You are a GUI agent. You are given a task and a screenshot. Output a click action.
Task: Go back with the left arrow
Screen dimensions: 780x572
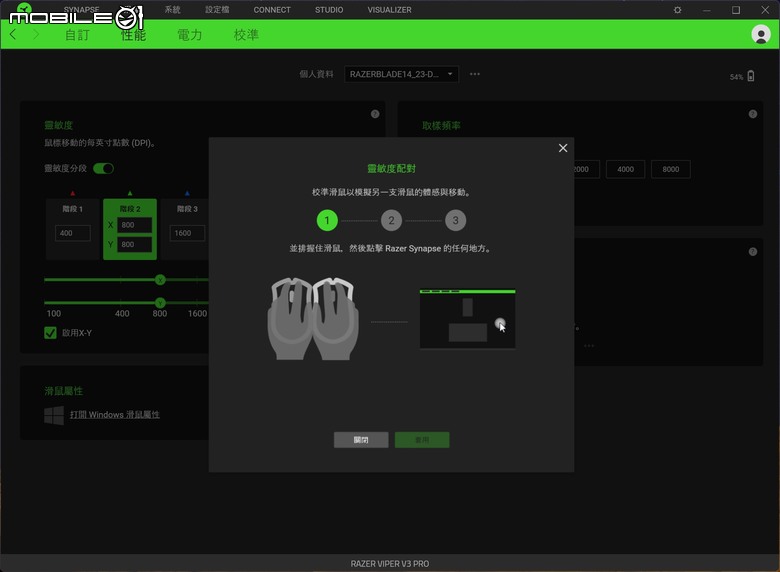[13, 34]
